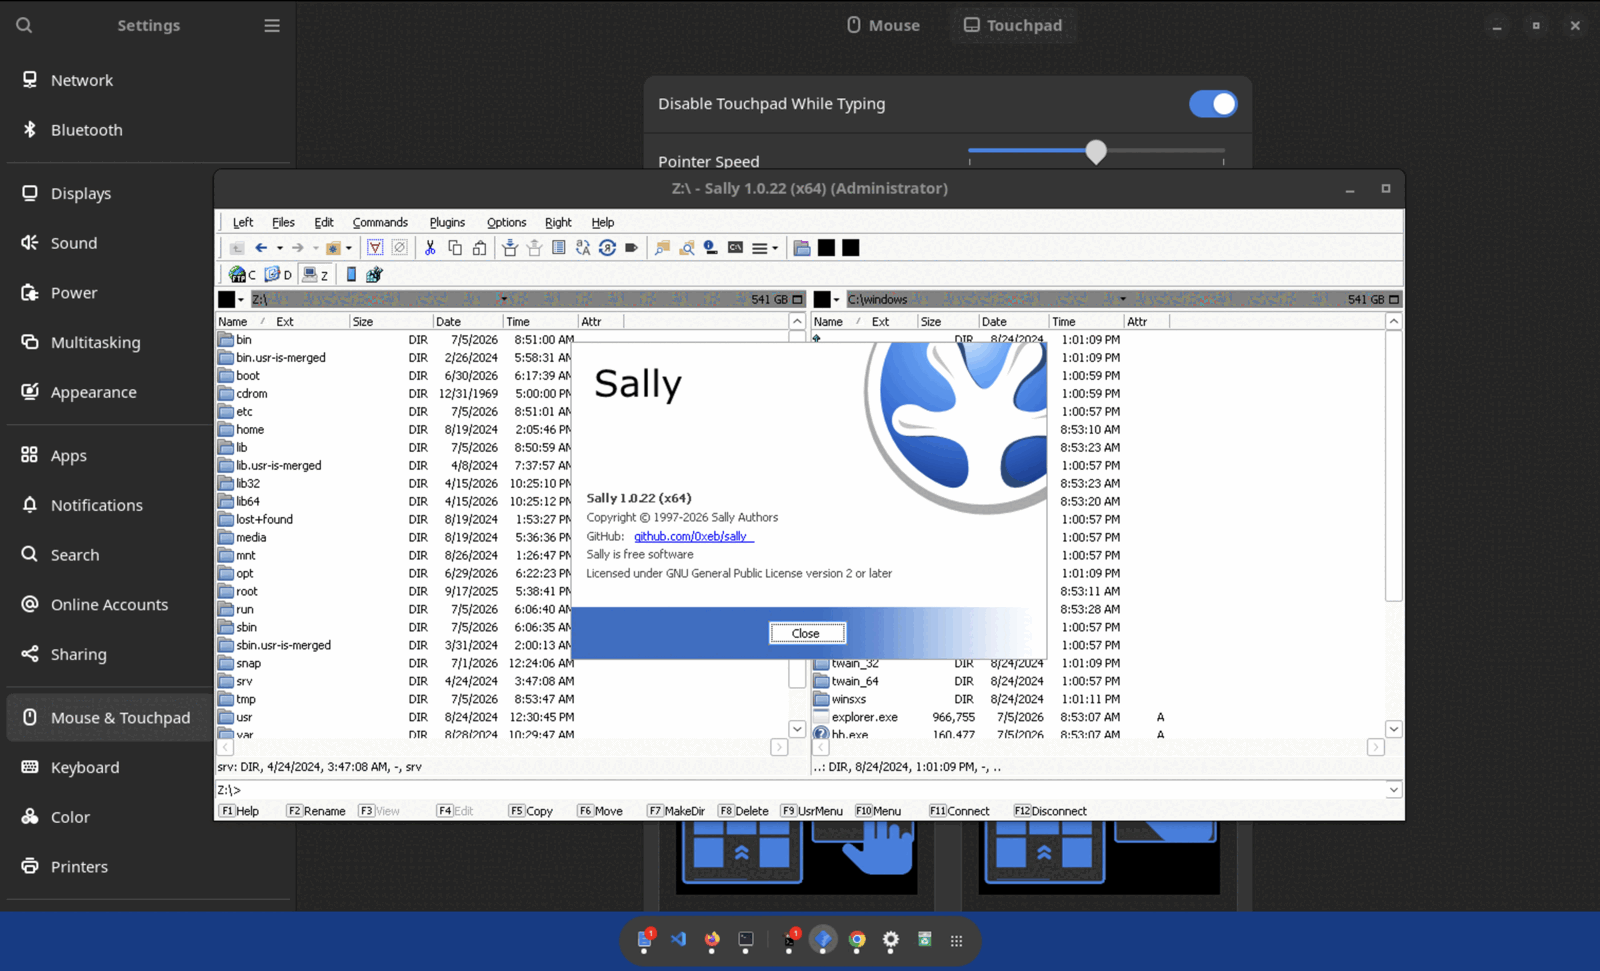Open Visual Studio Code from the dock
Viewport: 1600px width, 971px height.
(679, 939)
